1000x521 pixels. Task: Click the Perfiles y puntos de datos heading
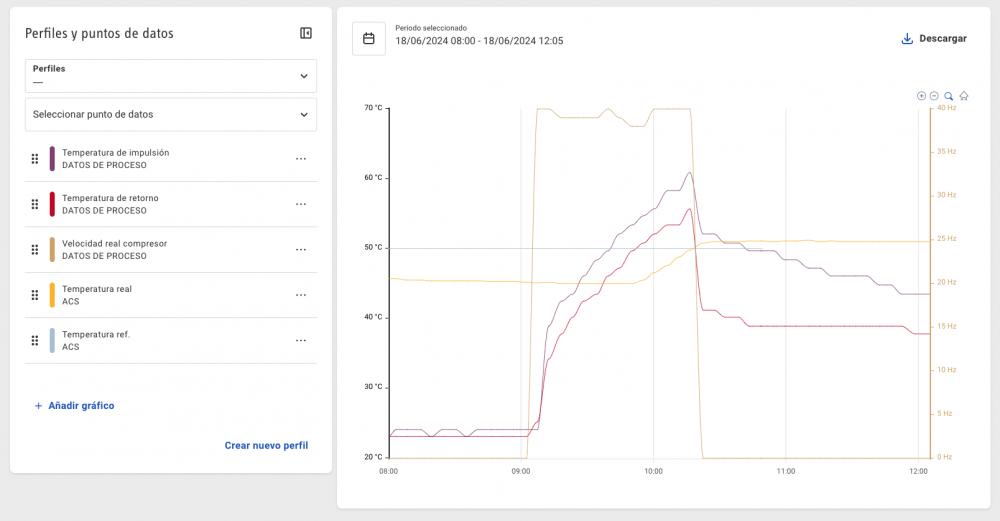(99, 34)
